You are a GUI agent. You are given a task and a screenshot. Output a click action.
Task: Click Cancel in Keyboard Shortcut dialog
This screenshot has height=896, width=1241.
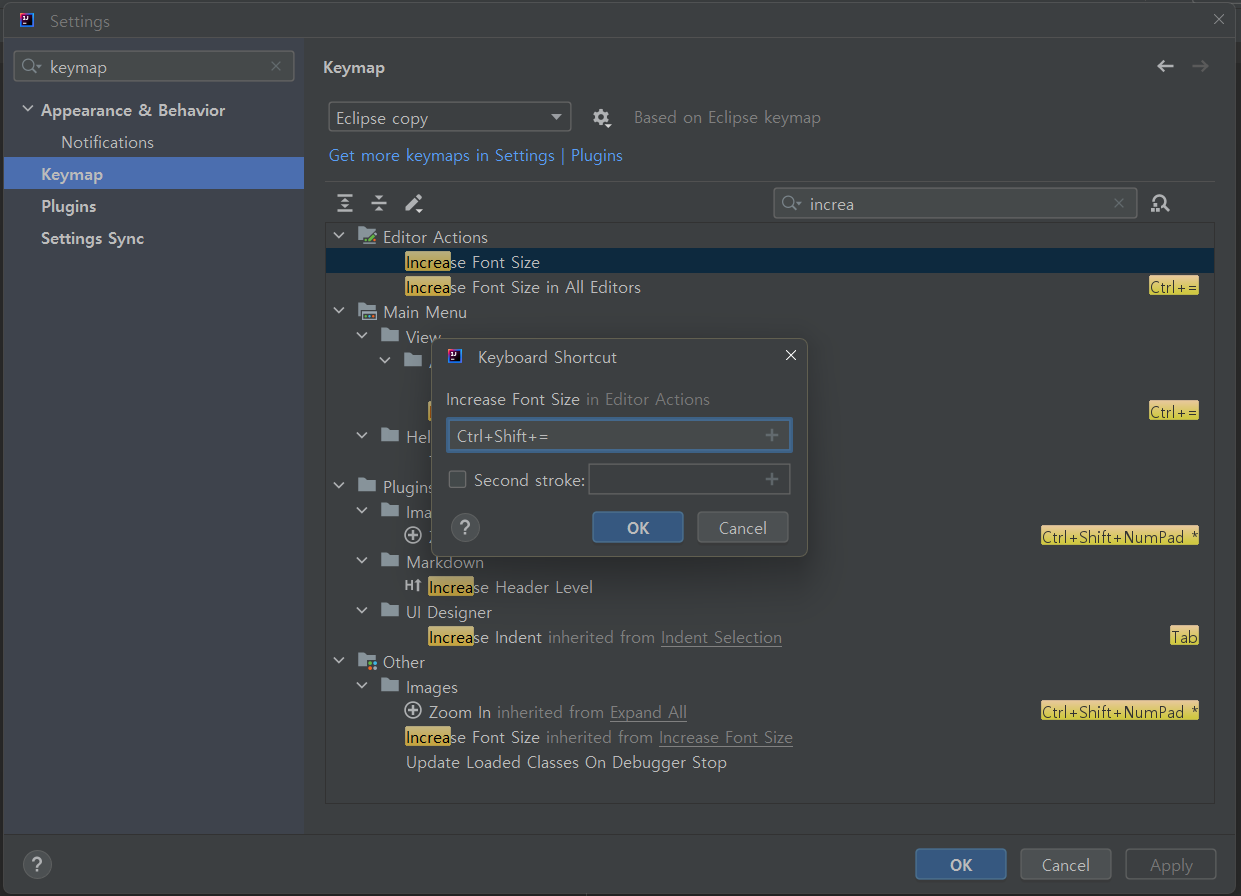743,528
